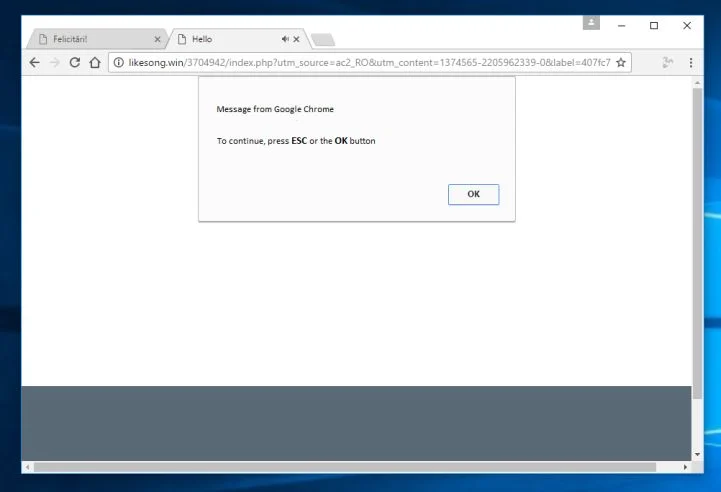Screen dimensions: 721x492
Task: Click the extension icon beside the menu
Action: click(668, 63)
